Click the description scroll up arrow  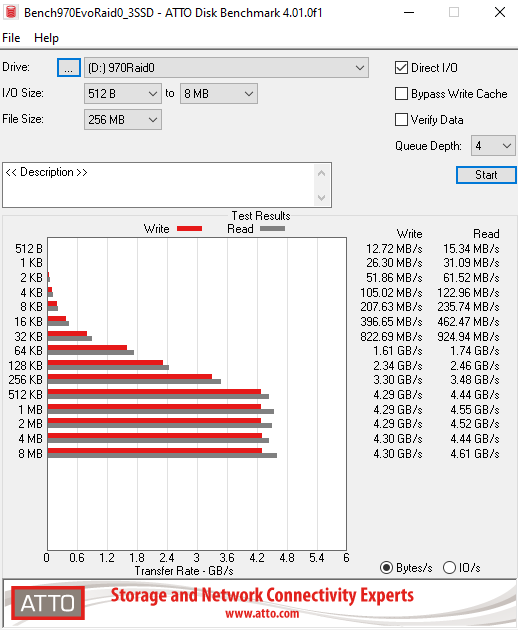click(x=321, y=173)
